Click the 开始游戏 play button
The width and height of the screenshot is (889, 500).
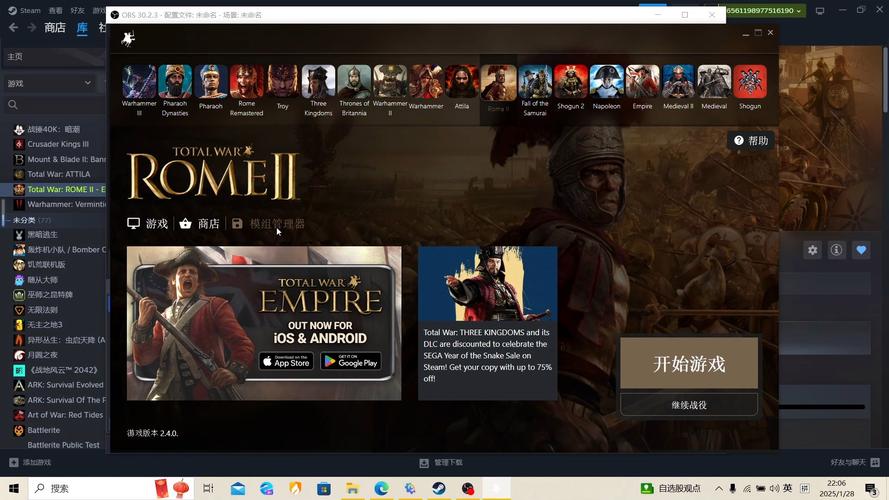689,363
